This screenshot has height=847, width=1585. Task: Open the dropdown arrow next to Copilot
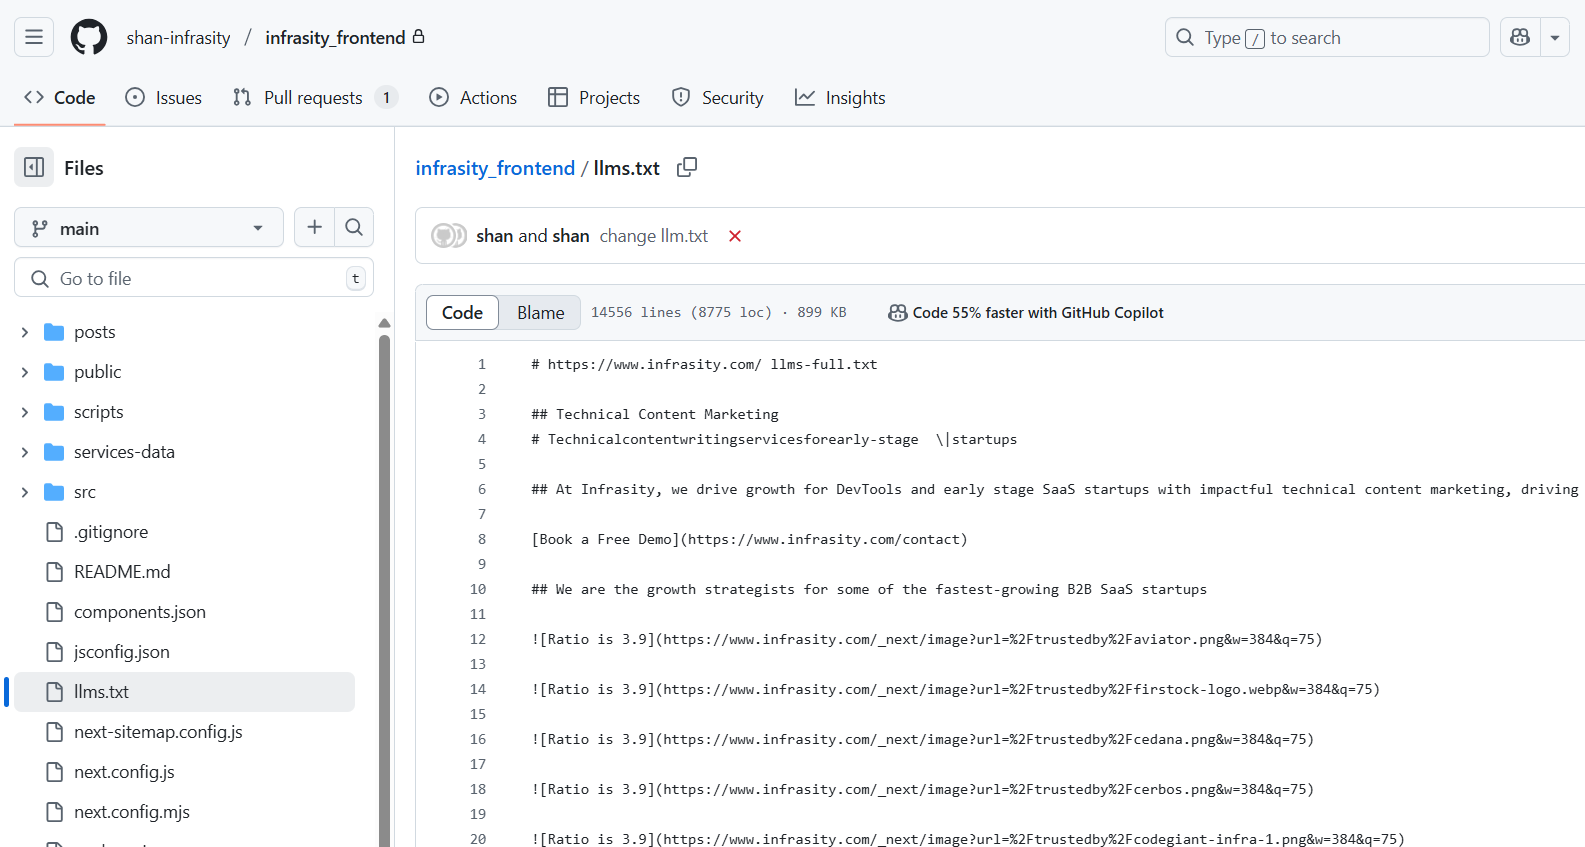[1555, 37]
